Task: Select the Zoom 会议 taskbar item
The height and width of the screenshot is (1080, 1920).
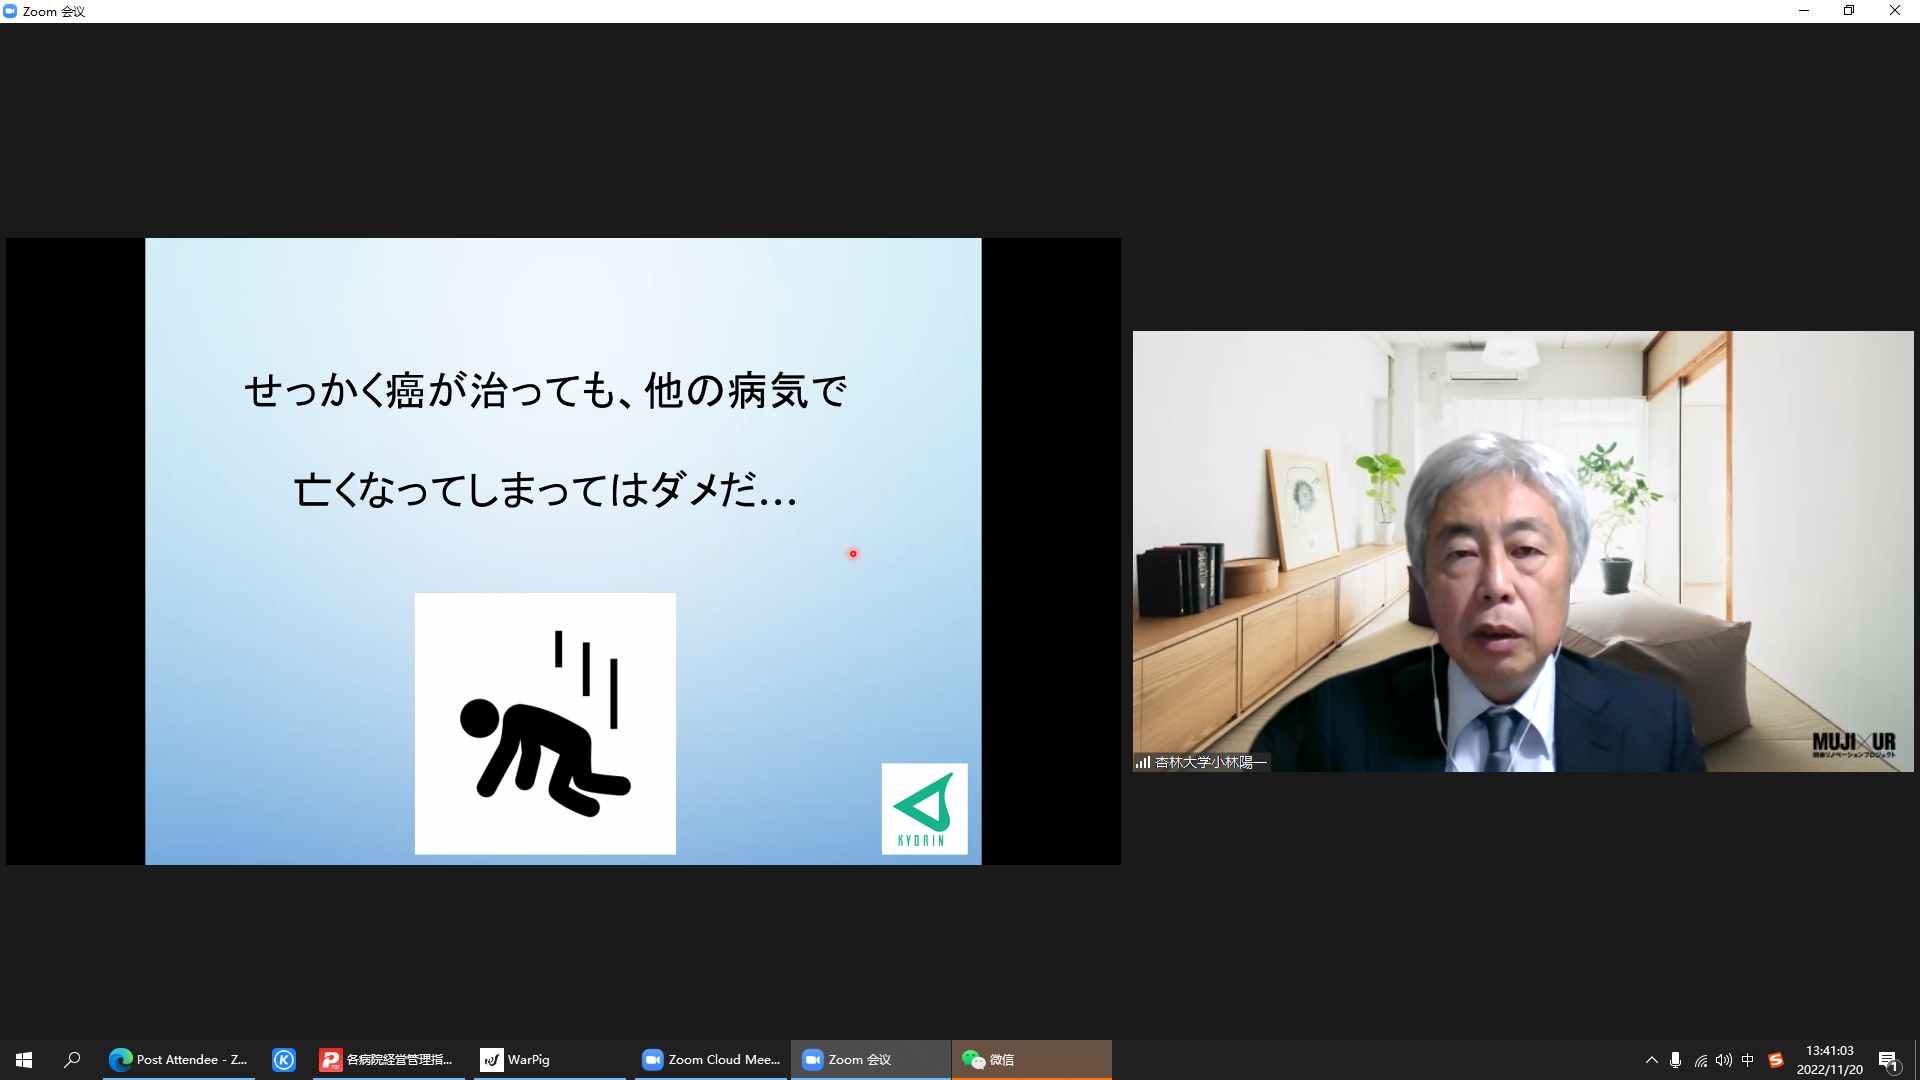Action: [x=870, y=1060]
